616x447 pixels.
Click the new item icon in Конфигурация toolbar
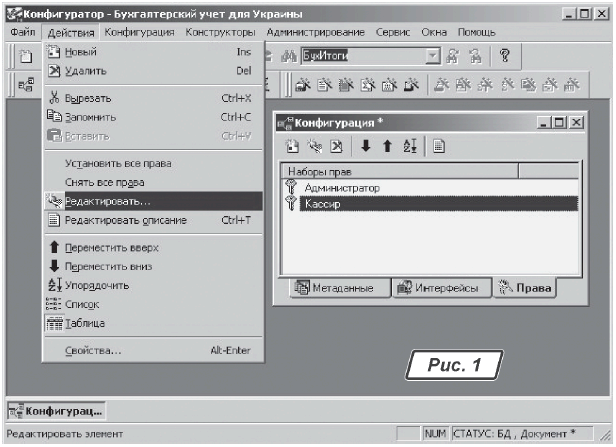tap(292, 145)
